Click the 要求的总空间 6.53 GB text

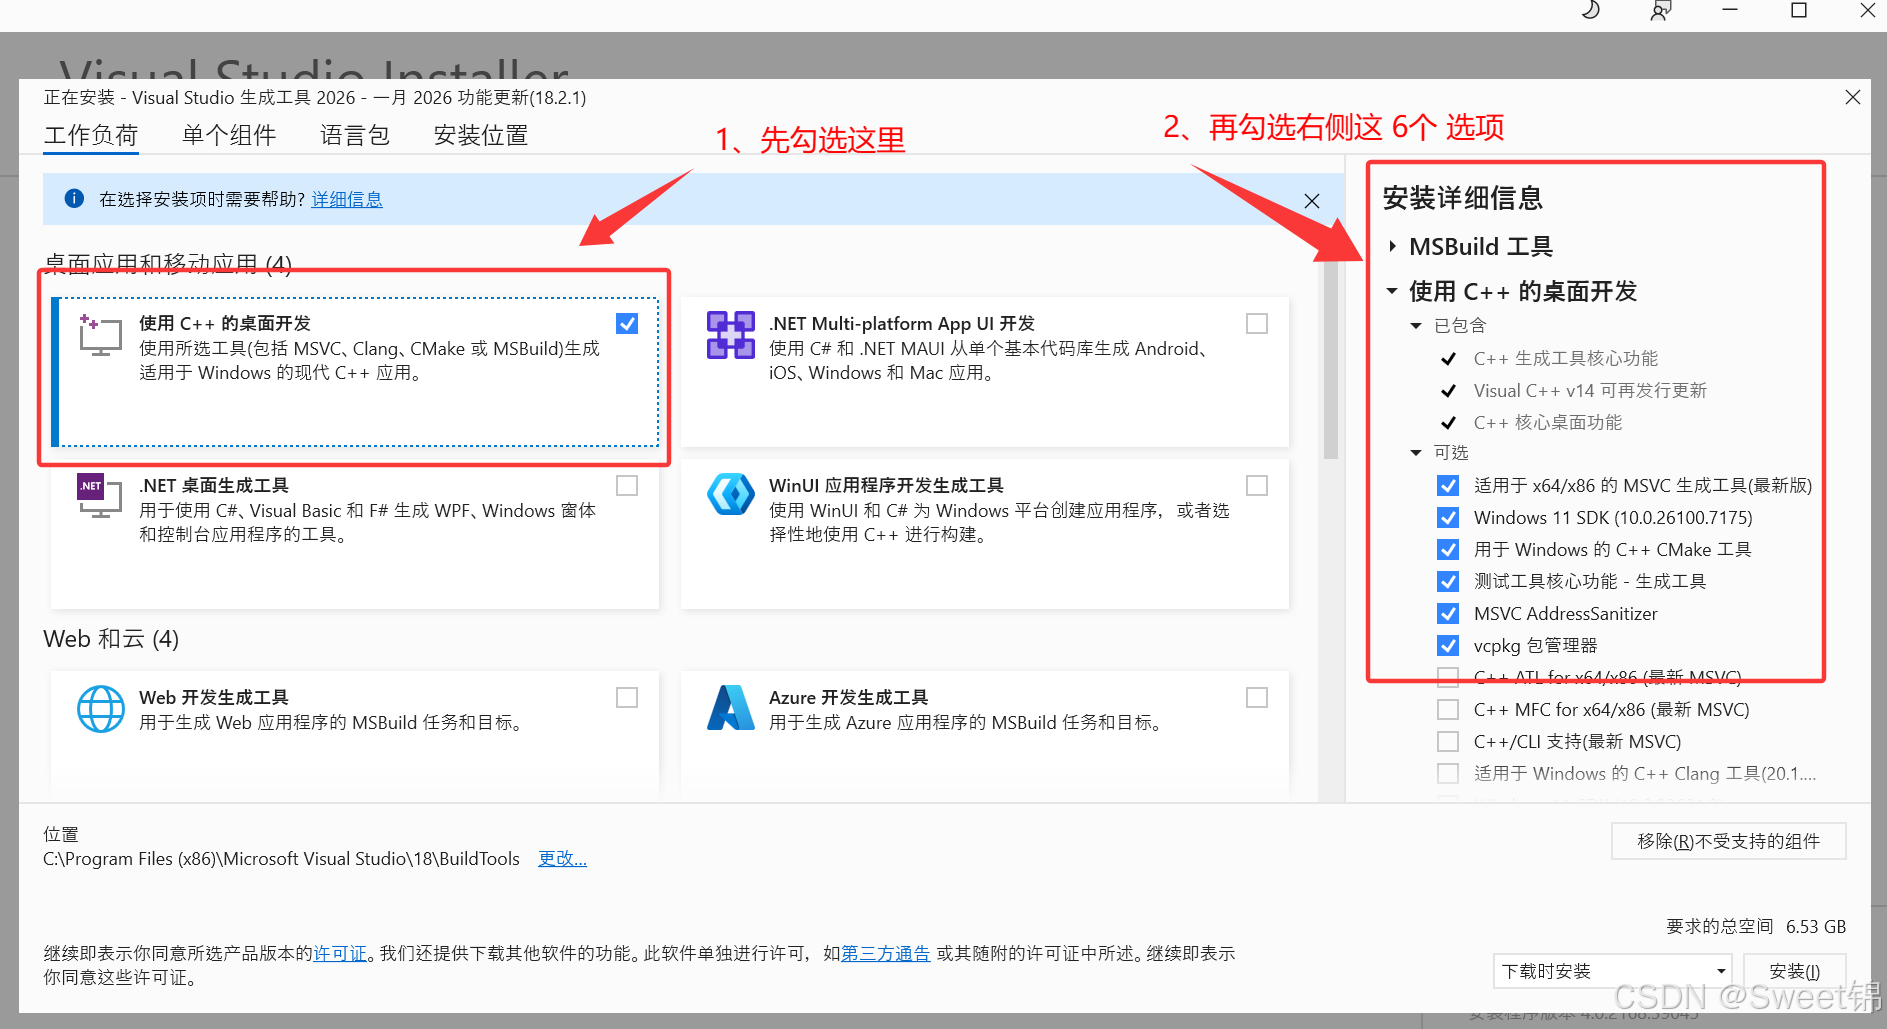click(1756, 926)
